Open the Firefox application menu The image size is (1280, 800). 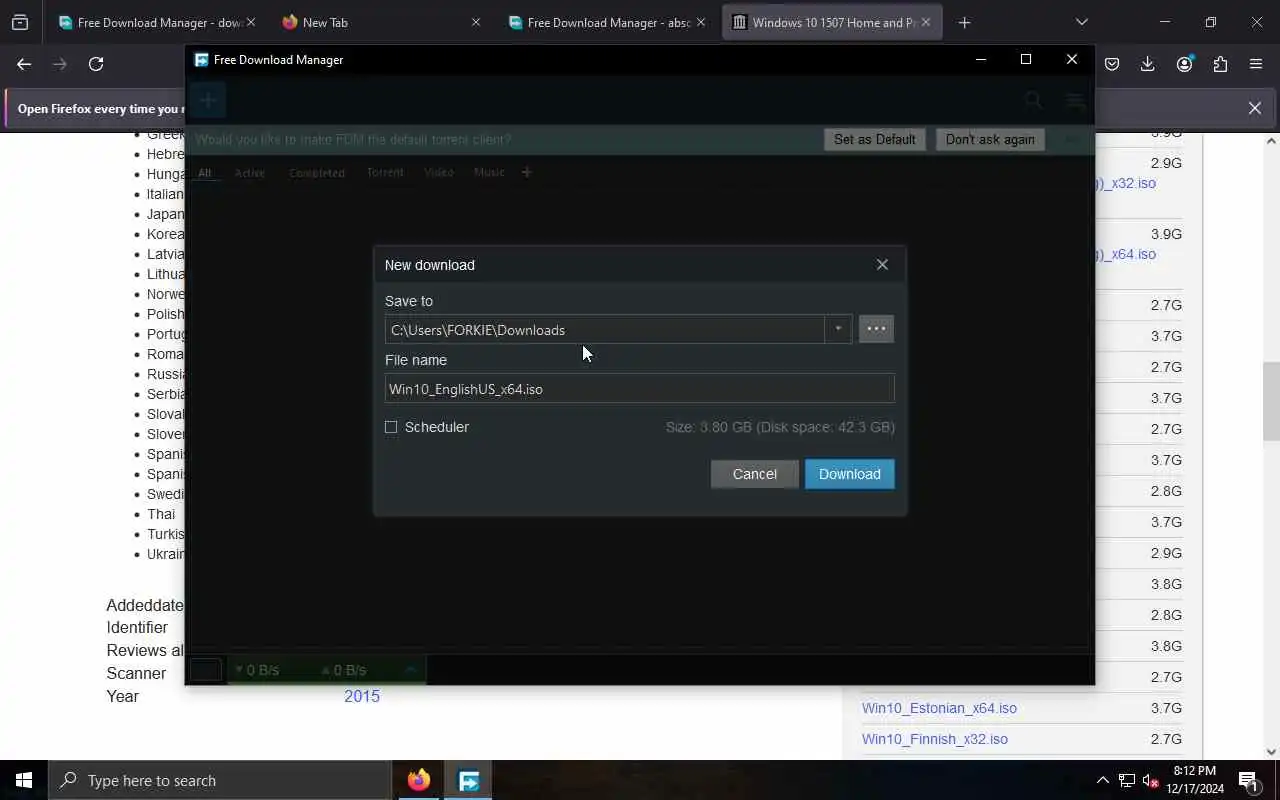pos(1256,64)
